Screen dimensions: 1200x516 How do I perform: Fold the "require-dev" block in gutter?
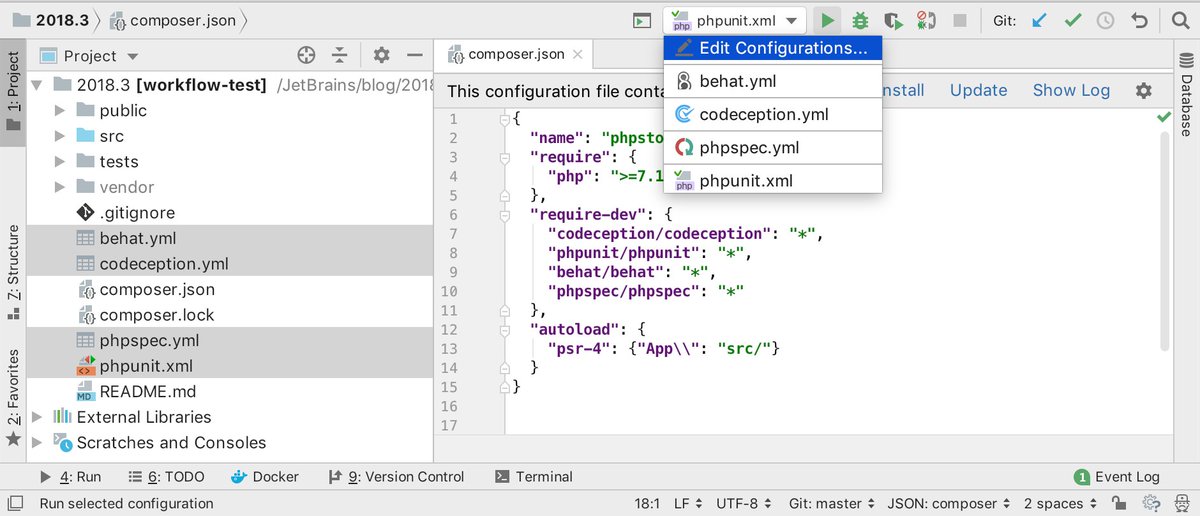coord(505,214)
